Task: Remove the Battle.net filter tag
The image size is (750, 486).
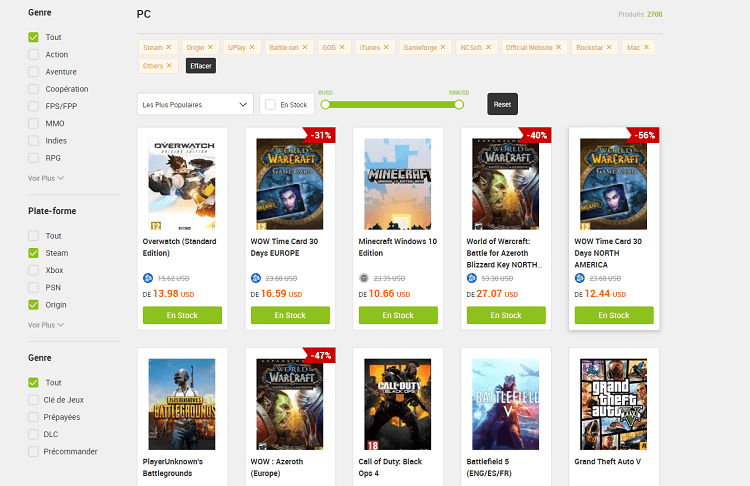Action: click(306, 47)
